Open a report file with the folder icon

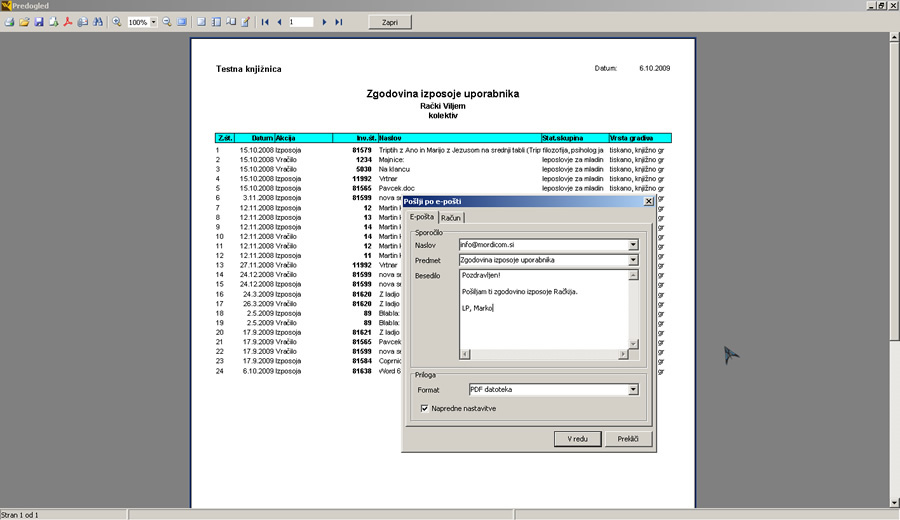pyautogui.click(x=24, y=22)
